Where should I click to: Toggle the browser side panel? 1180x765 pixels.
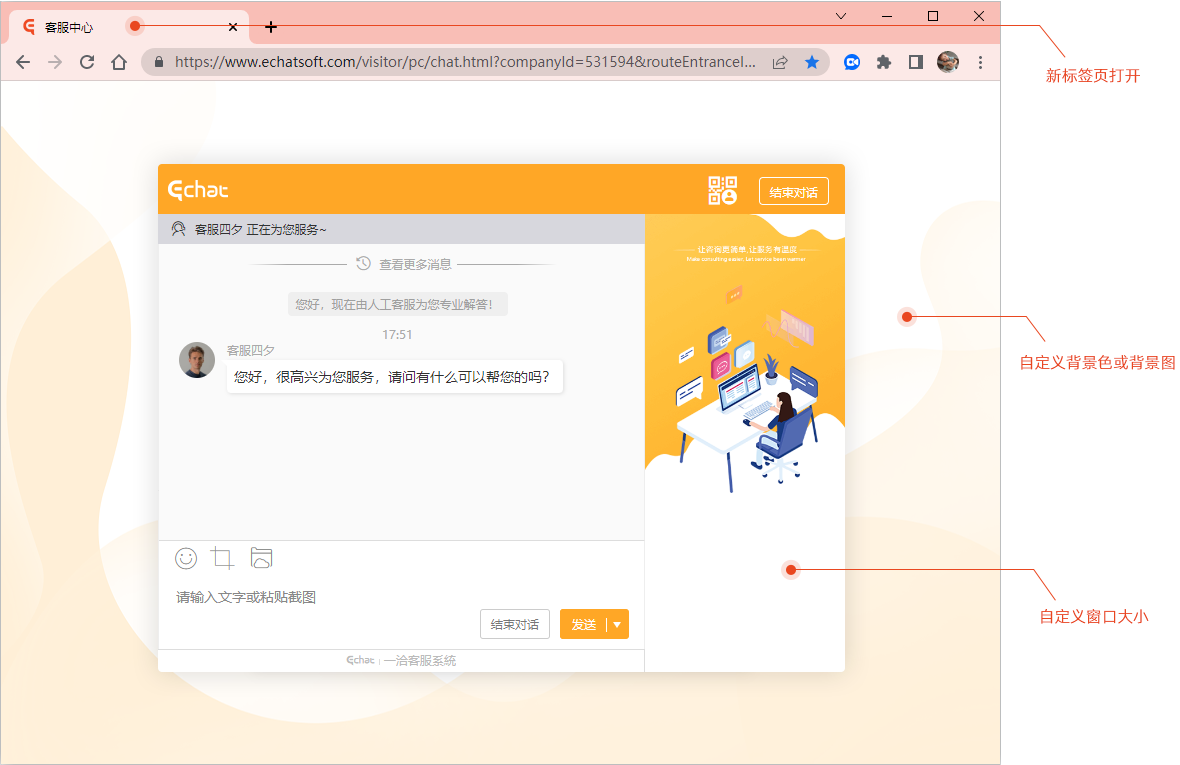pos(915,62)
